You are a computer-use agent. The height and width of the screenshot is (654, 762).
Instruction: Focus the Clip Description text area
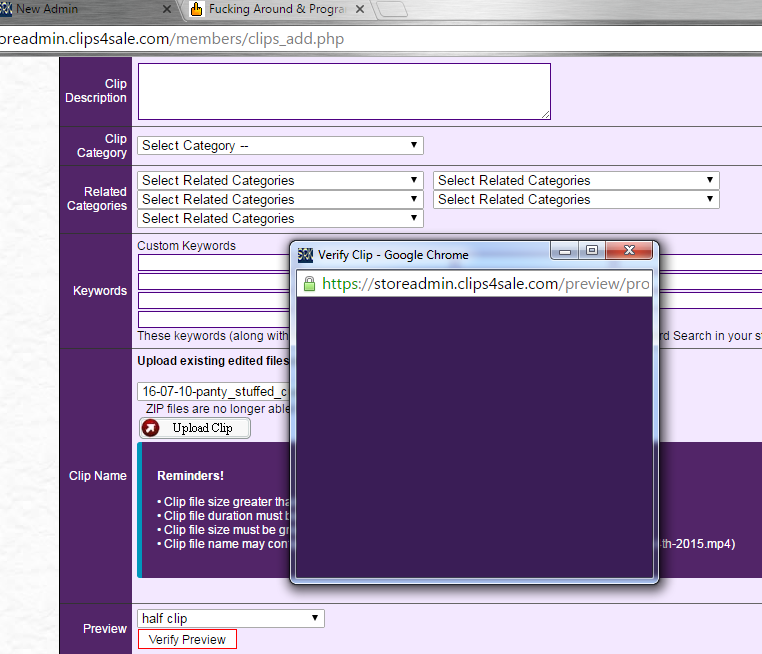[x=344, y=91]
